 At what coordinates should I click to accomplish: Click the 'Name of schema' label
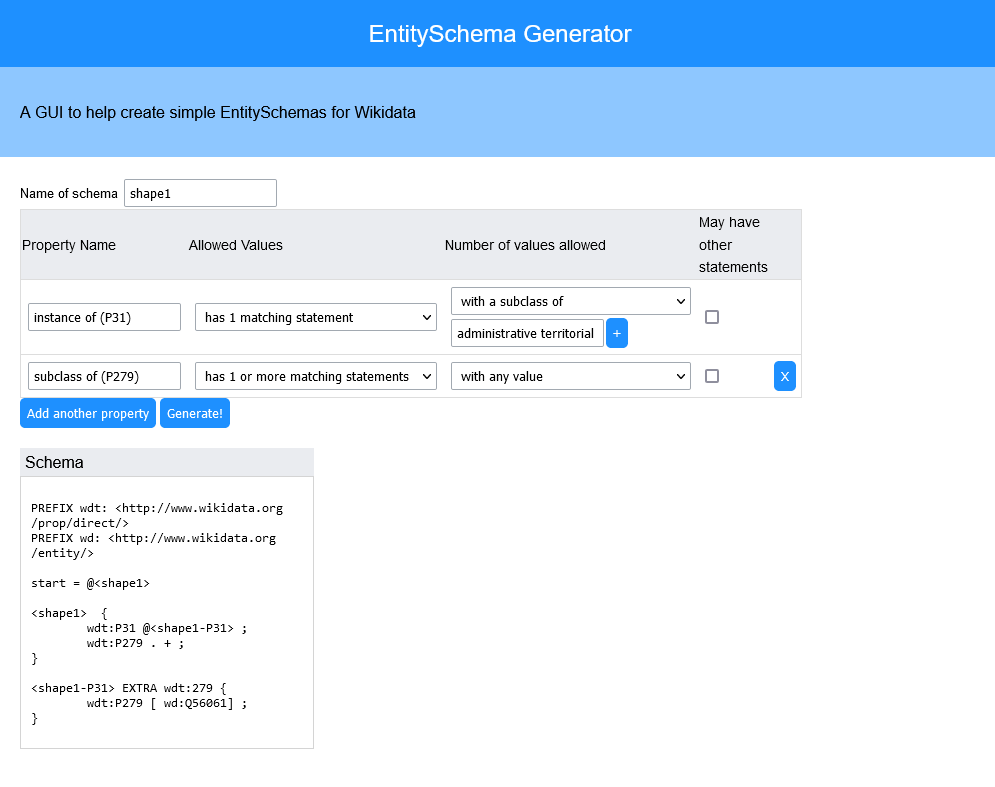pos(69,194)
